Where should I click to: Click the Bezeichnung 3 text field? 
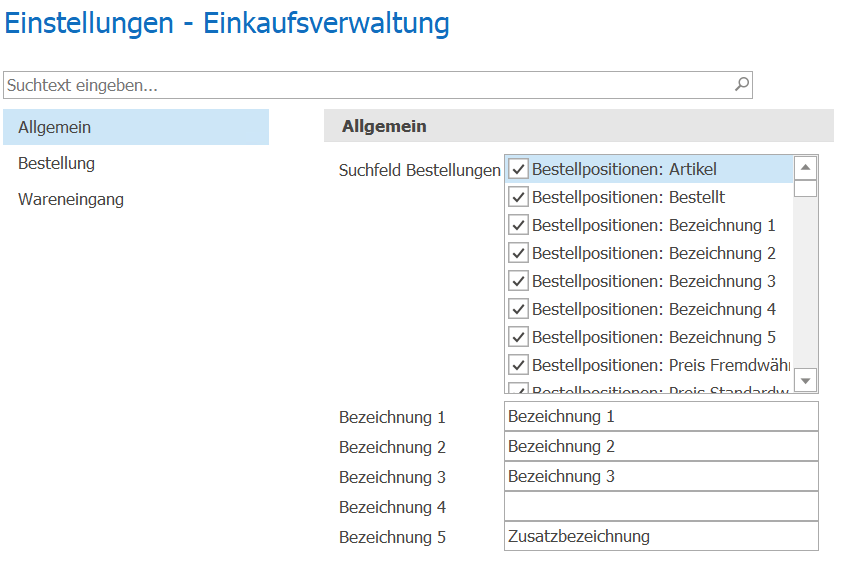pyautogui.click(x=661, y=476)
